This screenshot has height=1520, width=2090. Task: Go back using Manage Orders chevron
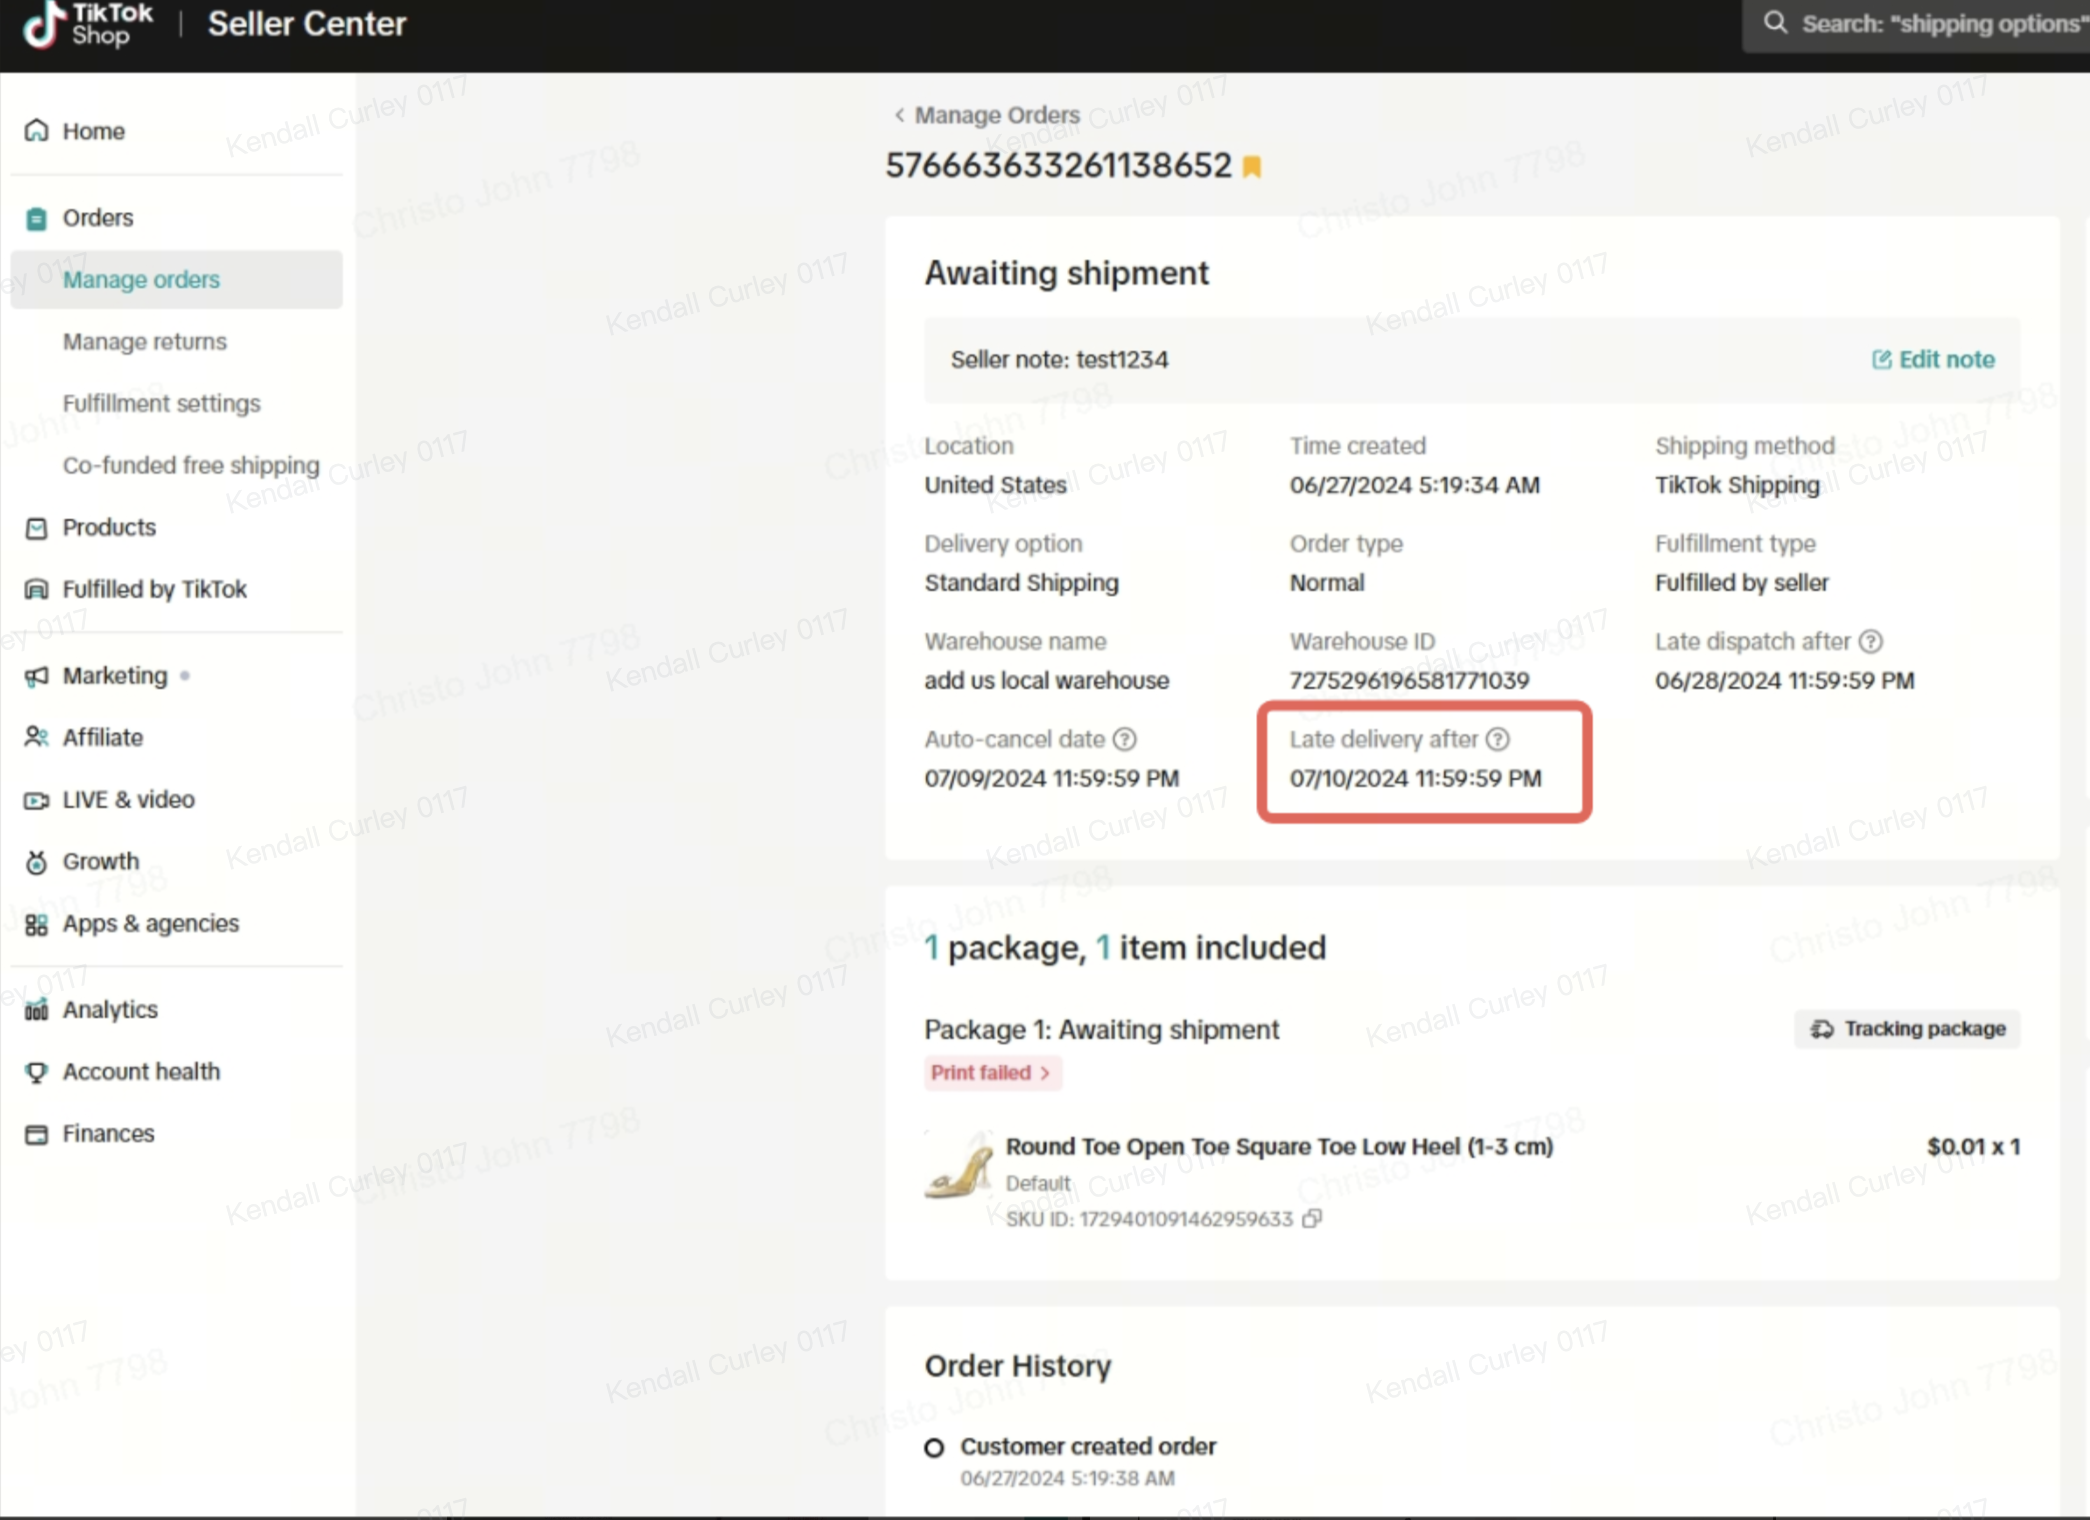pyautogui.click(x=899, y=115)
